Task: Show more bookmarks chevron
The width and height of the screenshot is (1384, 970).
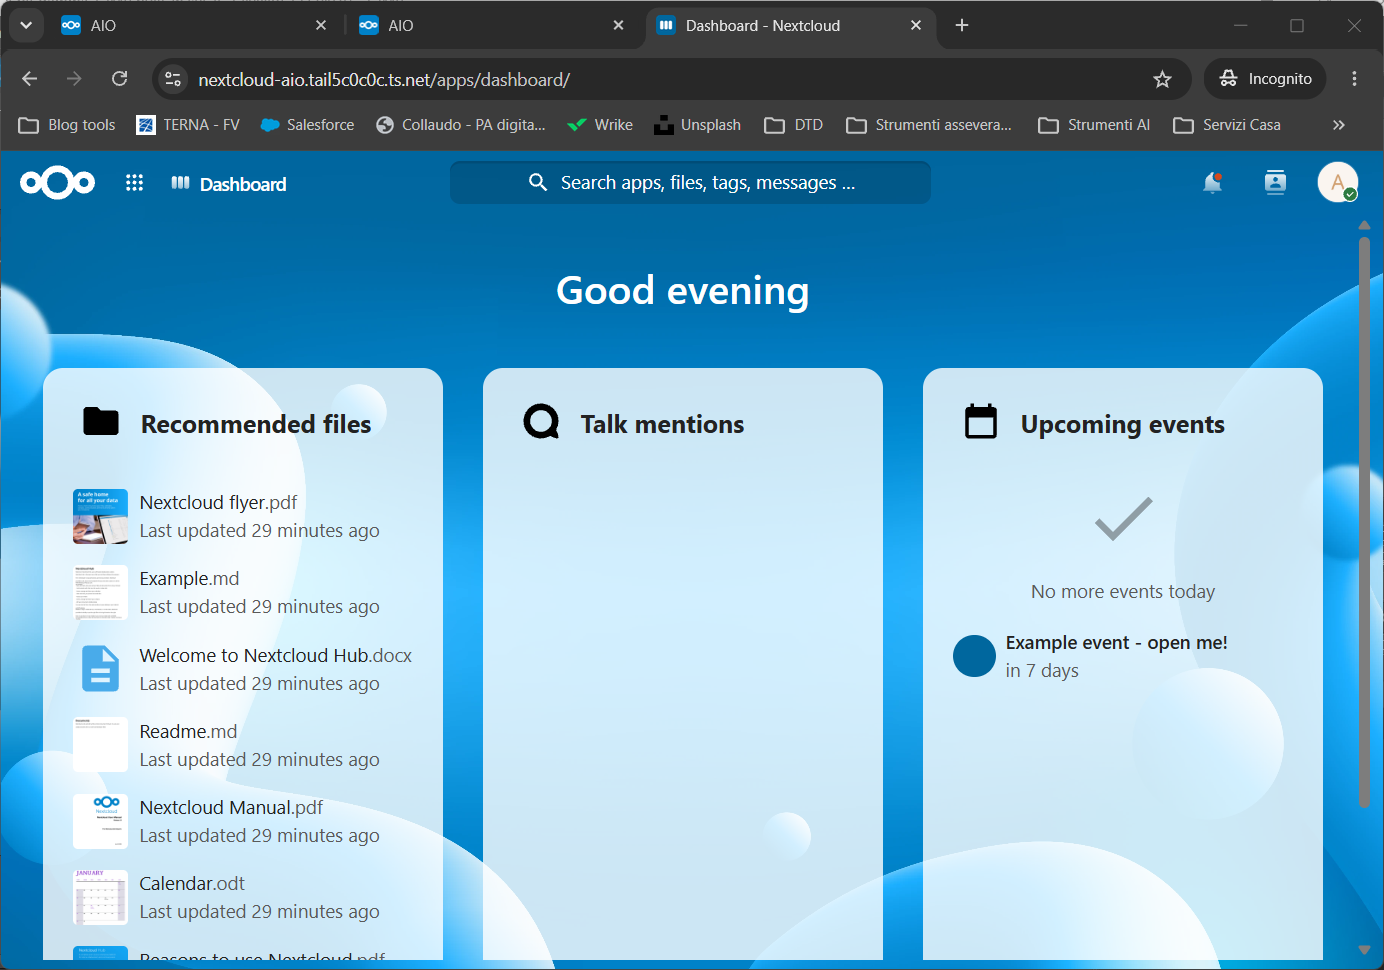Action: pos(1339,125)
